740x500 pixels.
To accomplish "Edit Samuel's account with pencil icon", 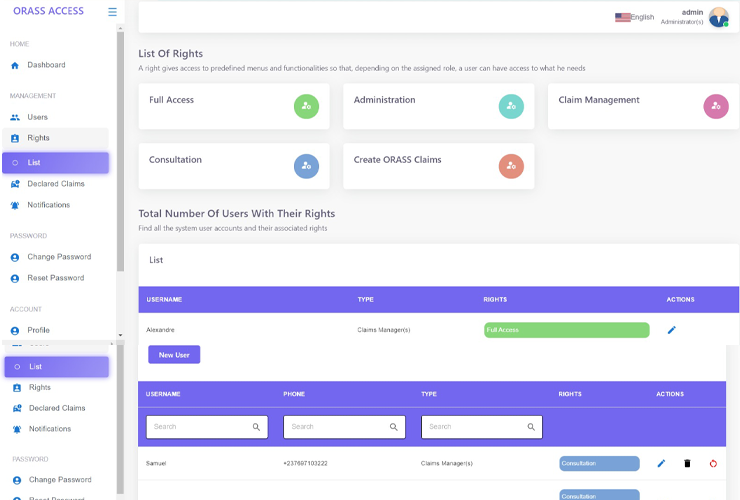I will click(x=661, y=463).
